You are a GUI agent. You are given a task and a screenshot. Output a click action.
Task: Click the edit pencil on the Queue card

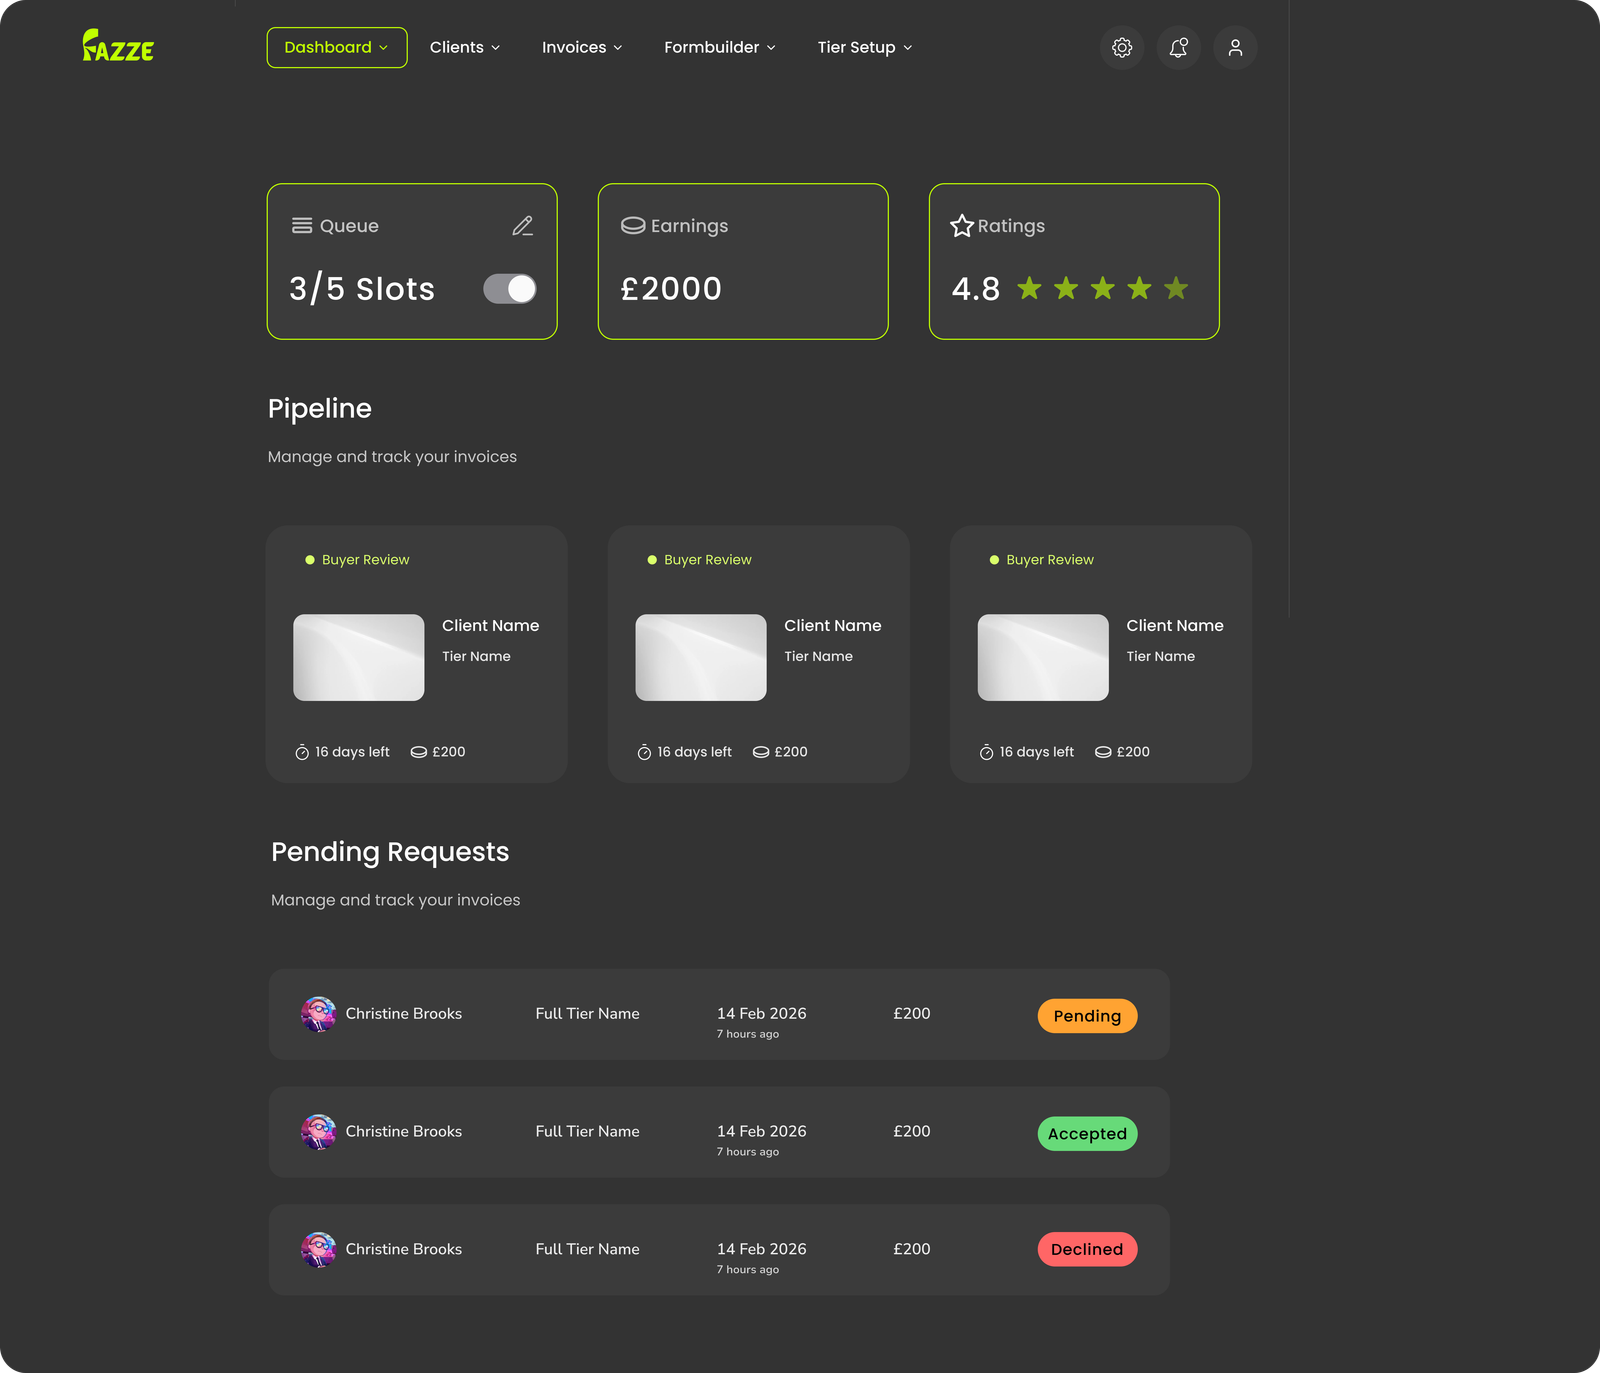pos(521,226)
